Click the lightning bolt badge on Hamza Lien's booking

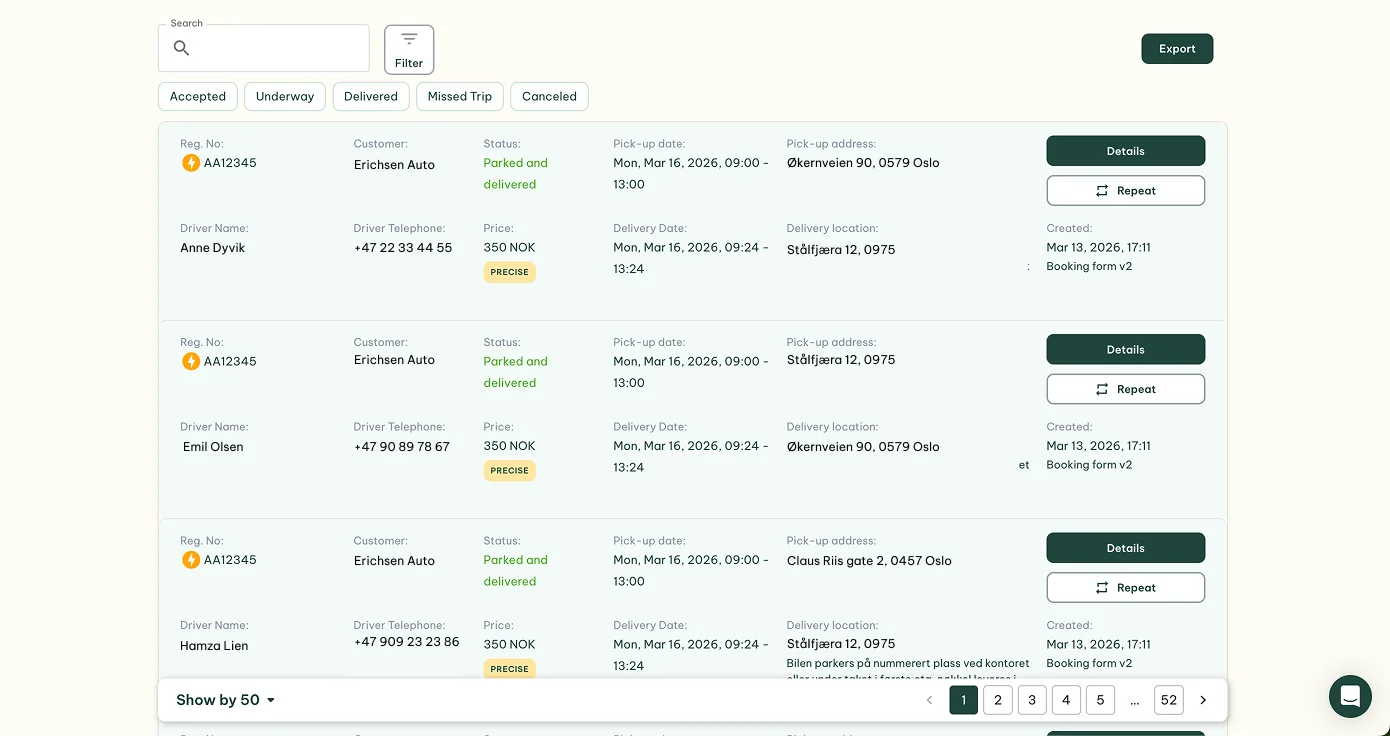point(191,560)
